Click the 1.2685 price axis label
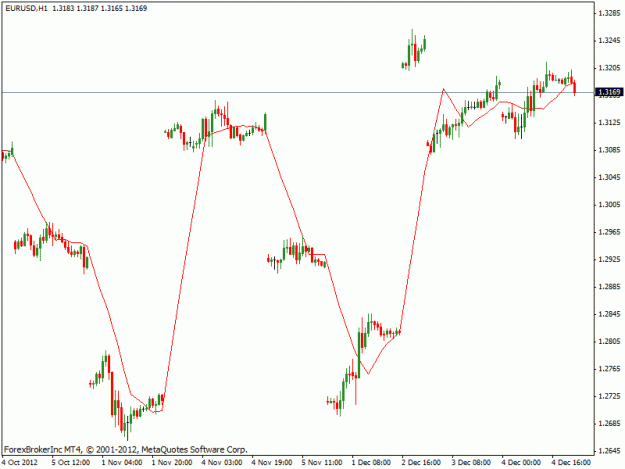This screenshot has height=469, width=625. click(x=609, y=424)
